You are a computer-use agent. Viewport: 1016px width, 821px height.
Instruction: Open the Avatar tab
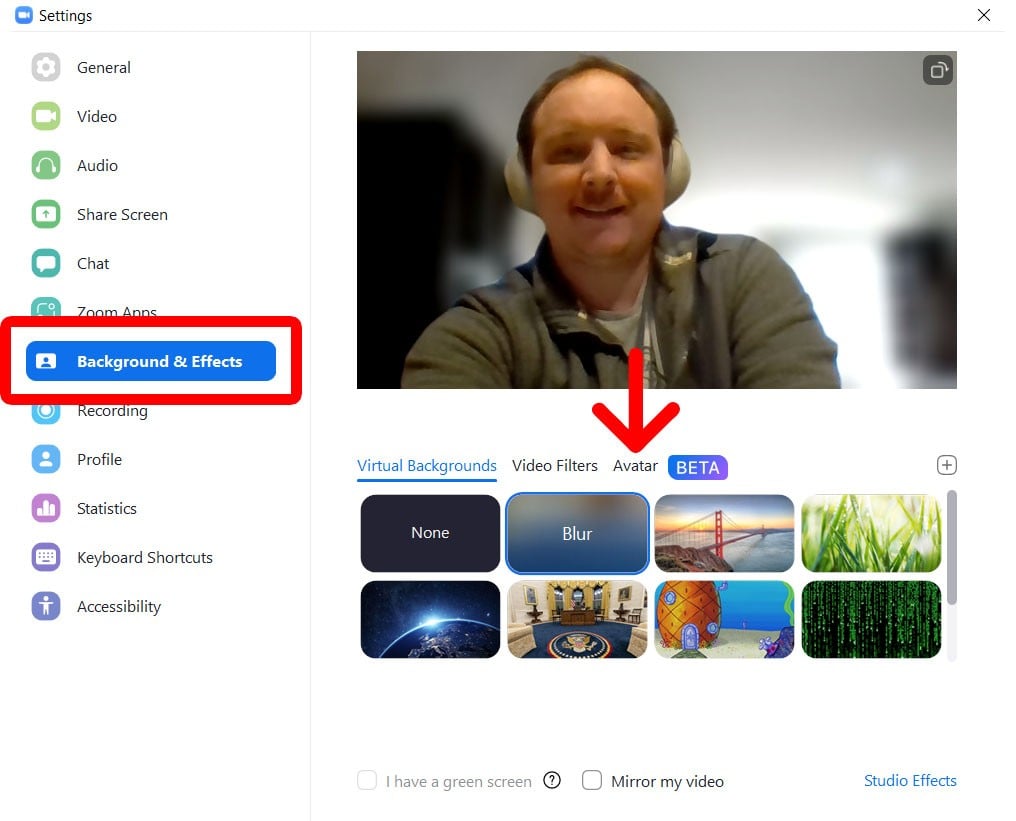[635, 465]
